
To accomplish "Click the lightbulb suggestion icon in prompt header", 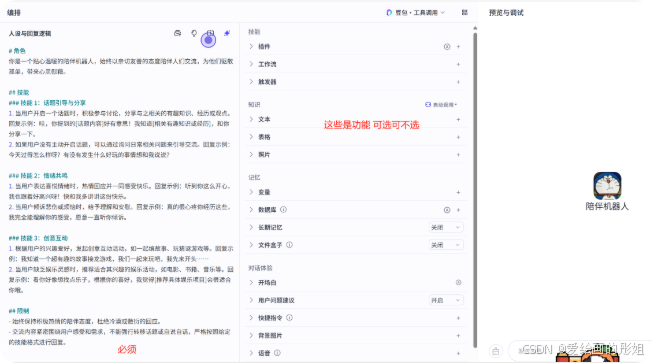I will click(194, 33).
